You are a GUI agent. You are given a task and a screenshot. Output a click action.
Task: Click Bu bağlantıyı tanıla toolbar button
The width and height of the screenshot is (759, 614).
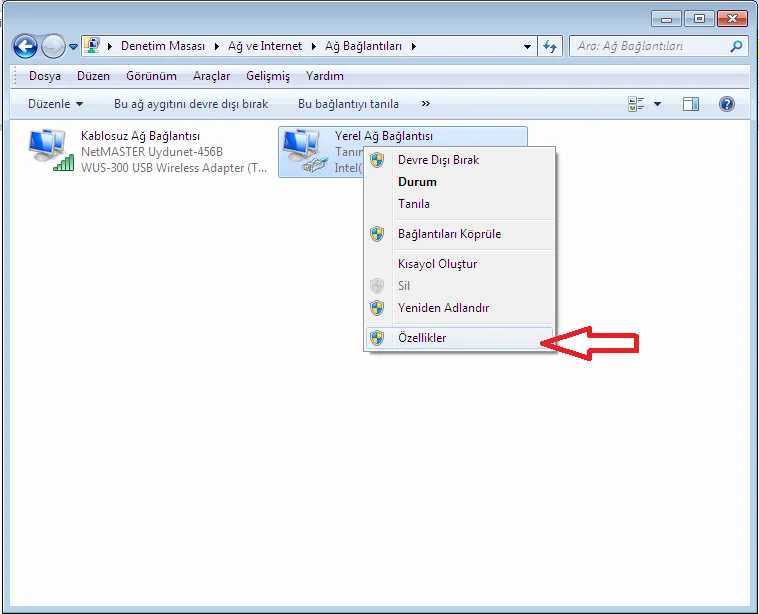pyautogui.click(x=348, y=104)
